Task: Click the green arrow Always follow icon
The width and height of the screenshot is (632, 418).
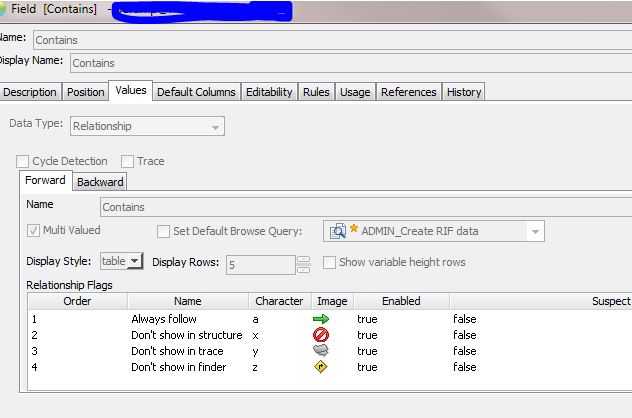Action: pyautogui.click(x=321, y=319)
